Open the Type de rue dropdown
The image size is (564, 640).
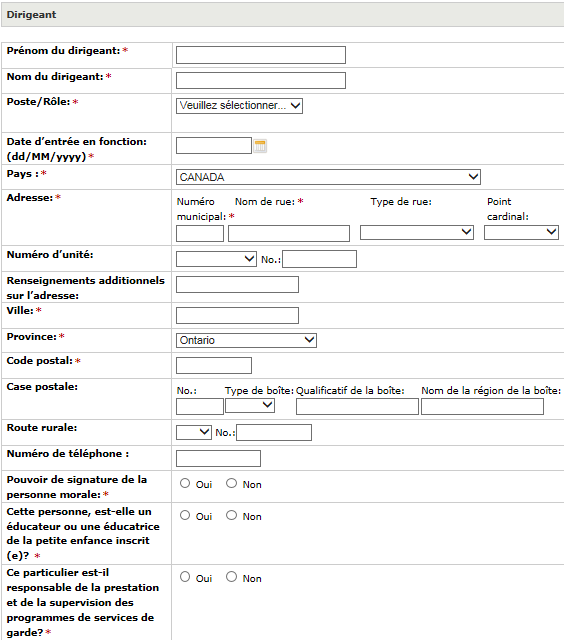click(x=417, y=232)
